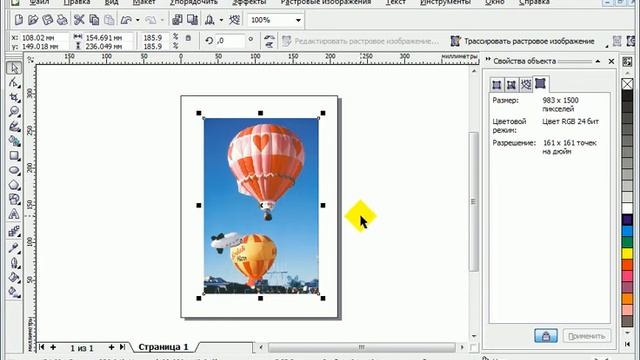Open Текст menu
640x360 pixels.
tap(396, 2)
